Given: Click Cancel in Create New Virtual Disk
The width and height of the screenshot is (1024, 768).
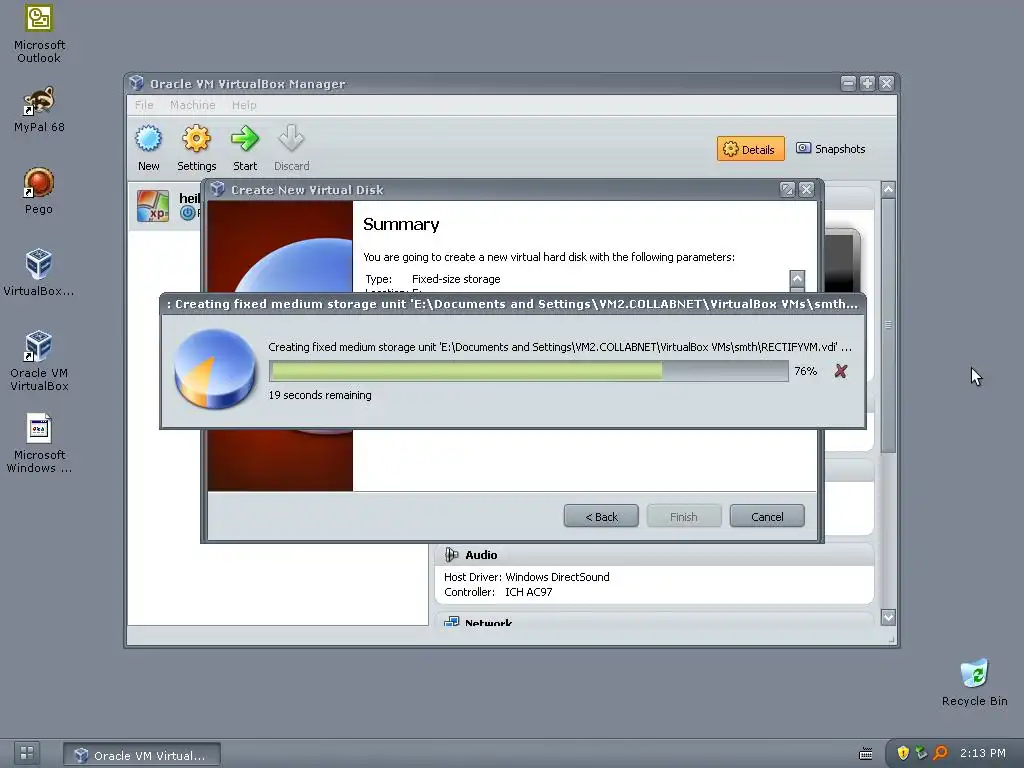Looking at the screenshot, I should click(767, 517).
